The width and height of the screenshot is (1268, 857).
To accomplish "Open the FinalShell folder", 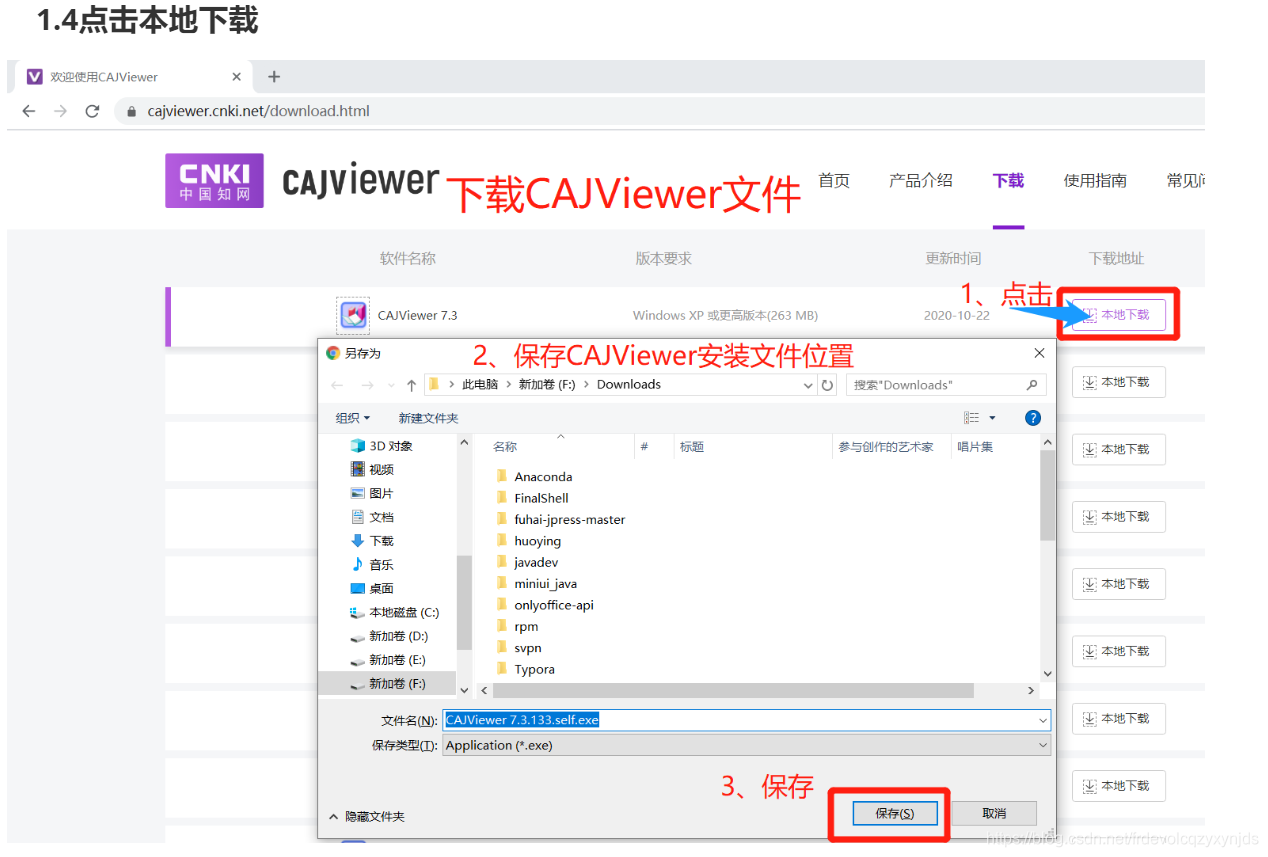I will pos(532,498).
